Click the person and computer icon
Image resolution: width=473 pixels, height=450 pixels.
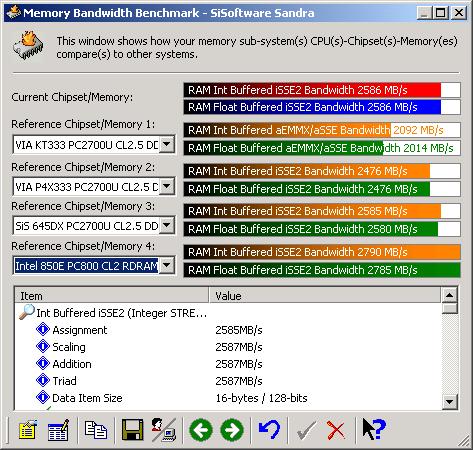(x=163, y=429)
